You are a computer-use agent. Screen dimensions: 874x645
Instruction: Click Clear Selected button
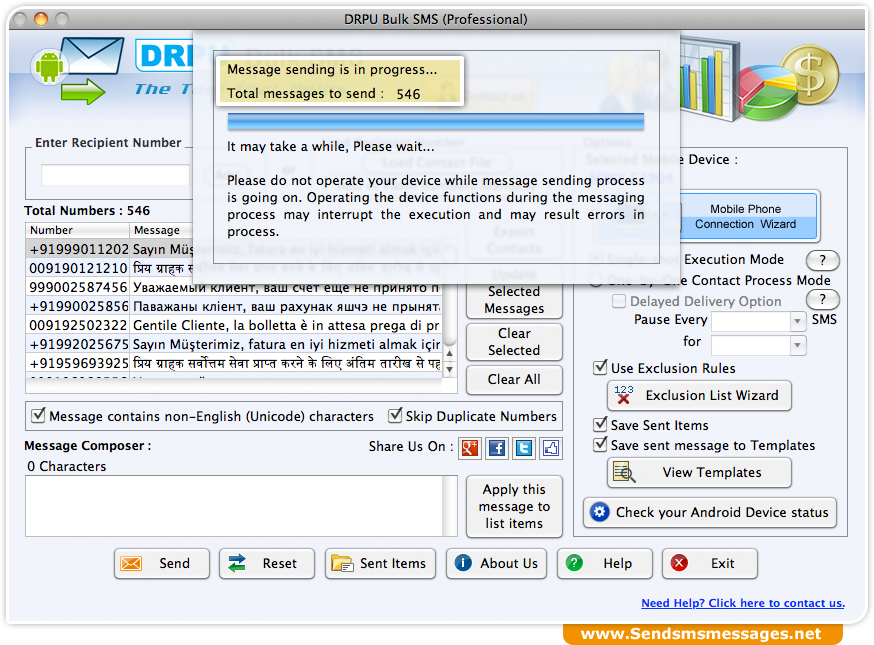click(514, 342)
